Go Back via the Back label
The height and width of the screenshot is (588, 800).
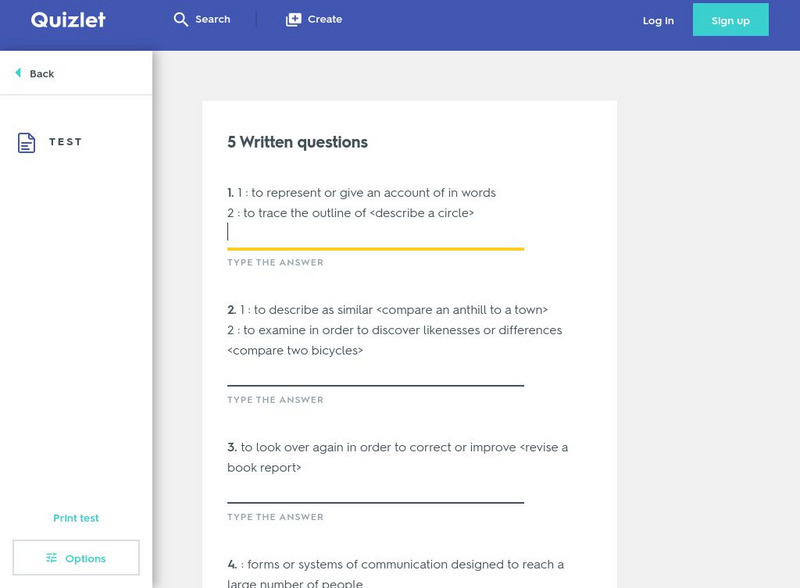pos(42,74)
